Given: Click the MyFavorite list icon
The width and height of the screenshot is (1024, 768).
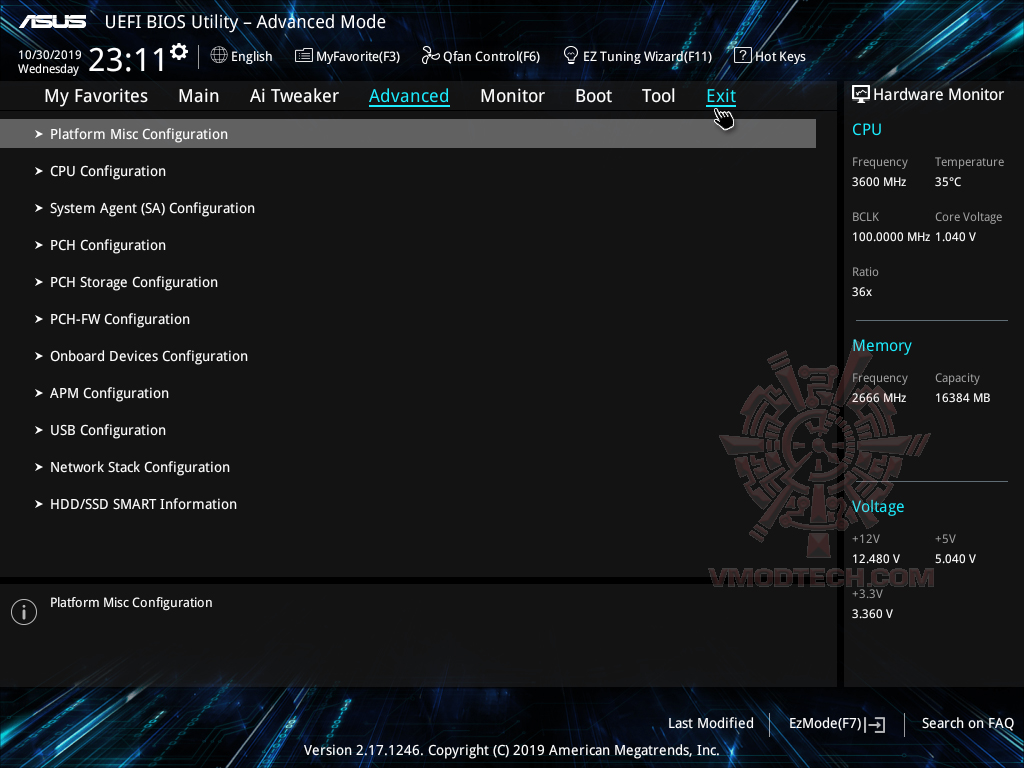Looking at the screenshot, I should point(304,56).
